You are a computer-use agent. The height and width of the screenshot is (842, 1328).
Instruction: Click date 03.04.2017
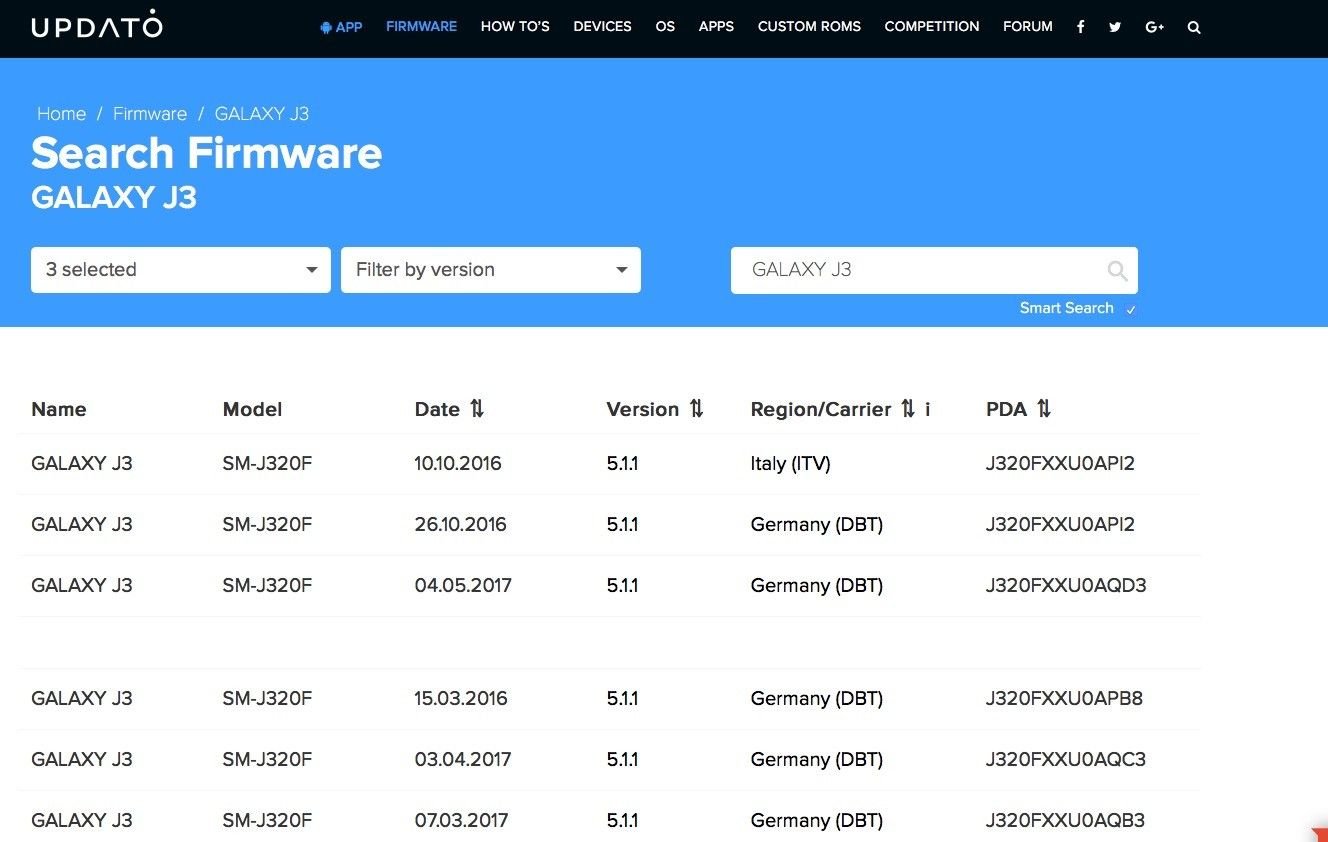click(463, 759)
